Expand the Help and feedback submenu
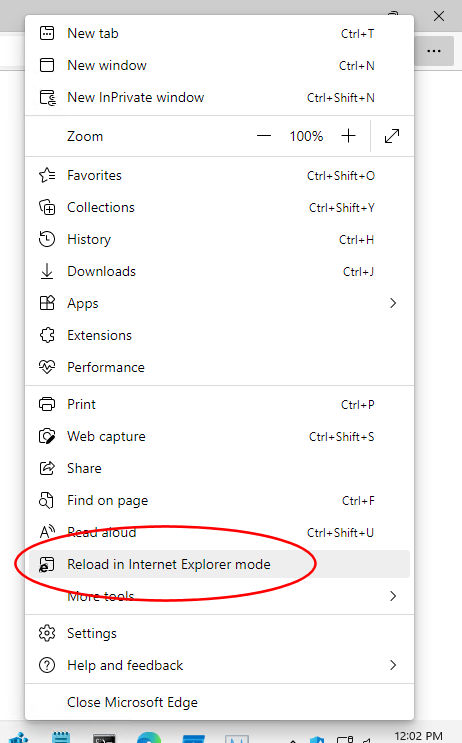The image size is (462, 743). click(x=219, y=665)
